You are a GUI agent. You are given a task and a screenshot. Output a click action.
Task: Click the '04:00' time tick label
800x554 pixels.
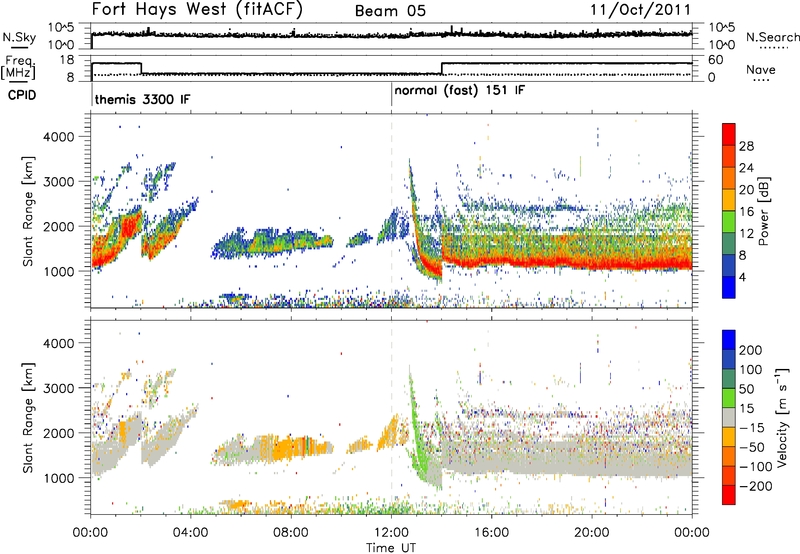point(191,533)
